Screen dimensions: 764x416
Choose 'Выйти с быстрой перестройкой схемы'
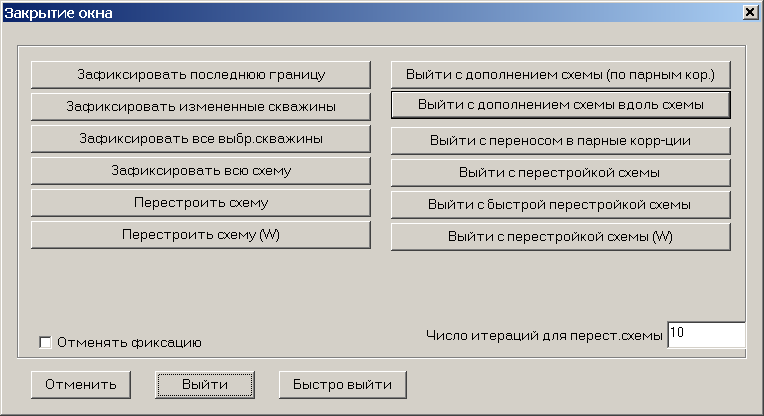(x=560, y=205)
